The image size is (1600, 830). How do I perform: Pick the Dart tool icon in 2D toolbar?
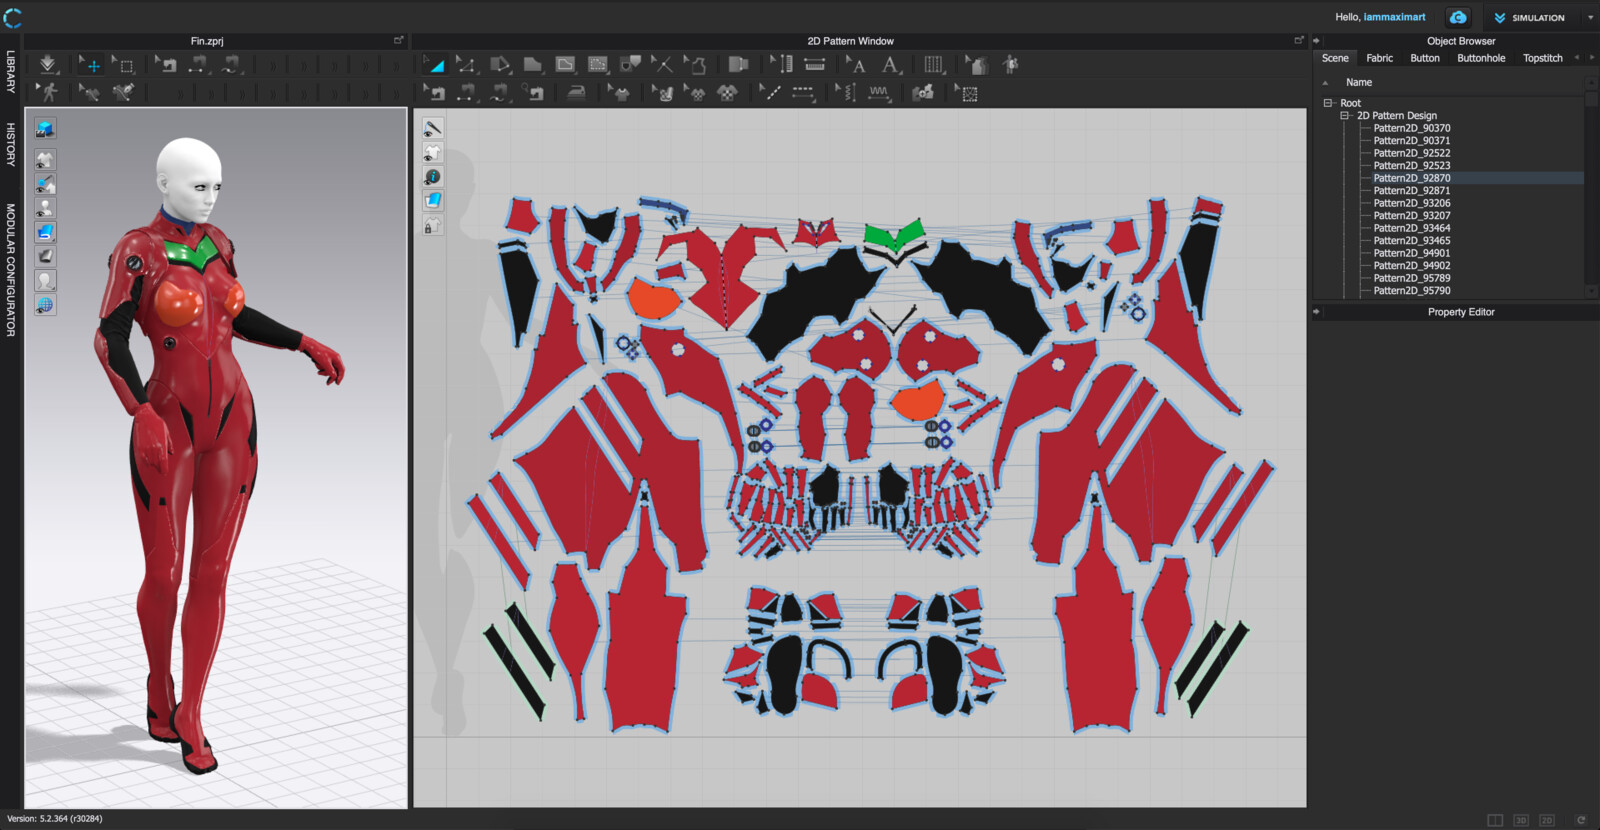point(630,65)
